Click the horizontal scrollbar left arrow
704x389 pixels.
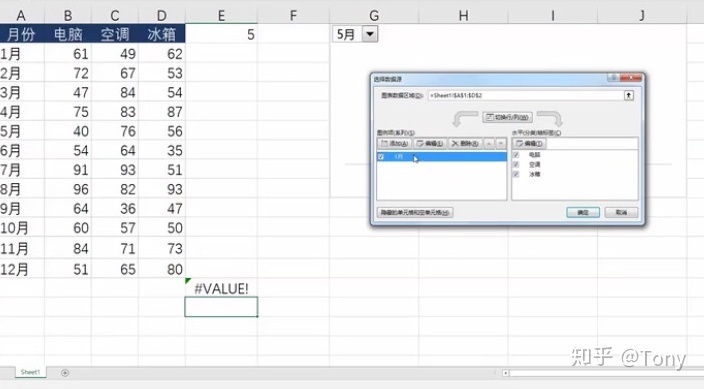coord(506,373)
